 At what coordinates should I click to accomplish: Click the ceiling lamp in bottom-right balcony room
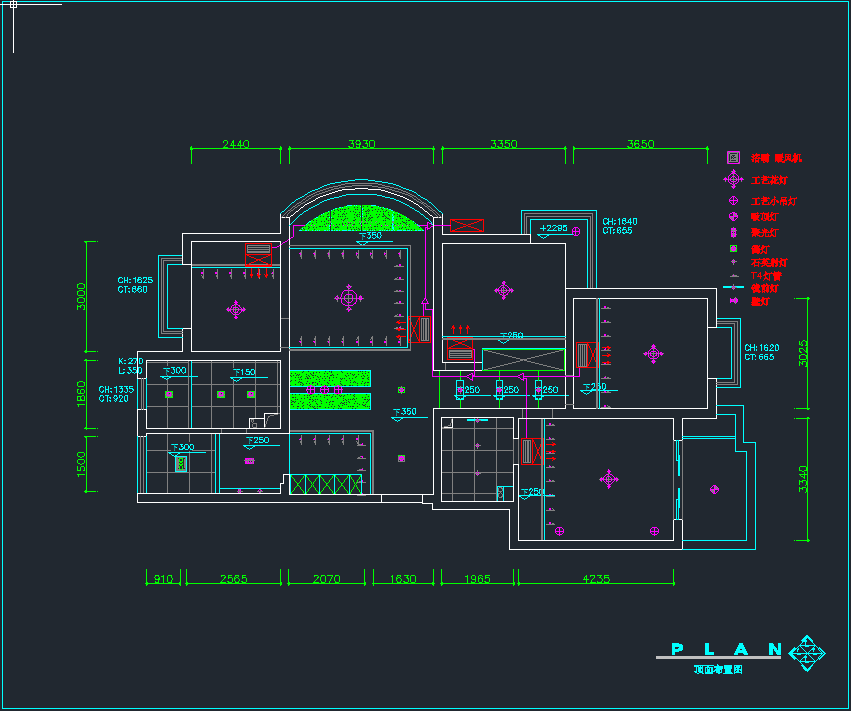[714, 489]
